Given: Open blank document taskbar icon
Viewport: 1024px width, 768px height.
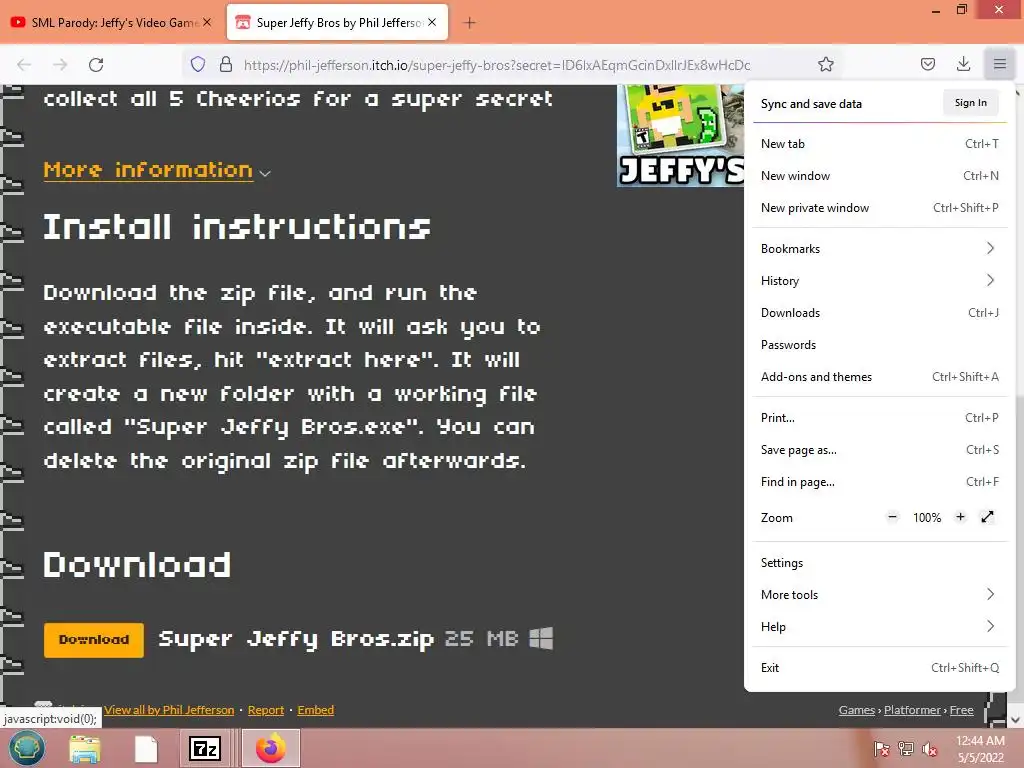Looking at the screenshot, I should pos(146,748).
